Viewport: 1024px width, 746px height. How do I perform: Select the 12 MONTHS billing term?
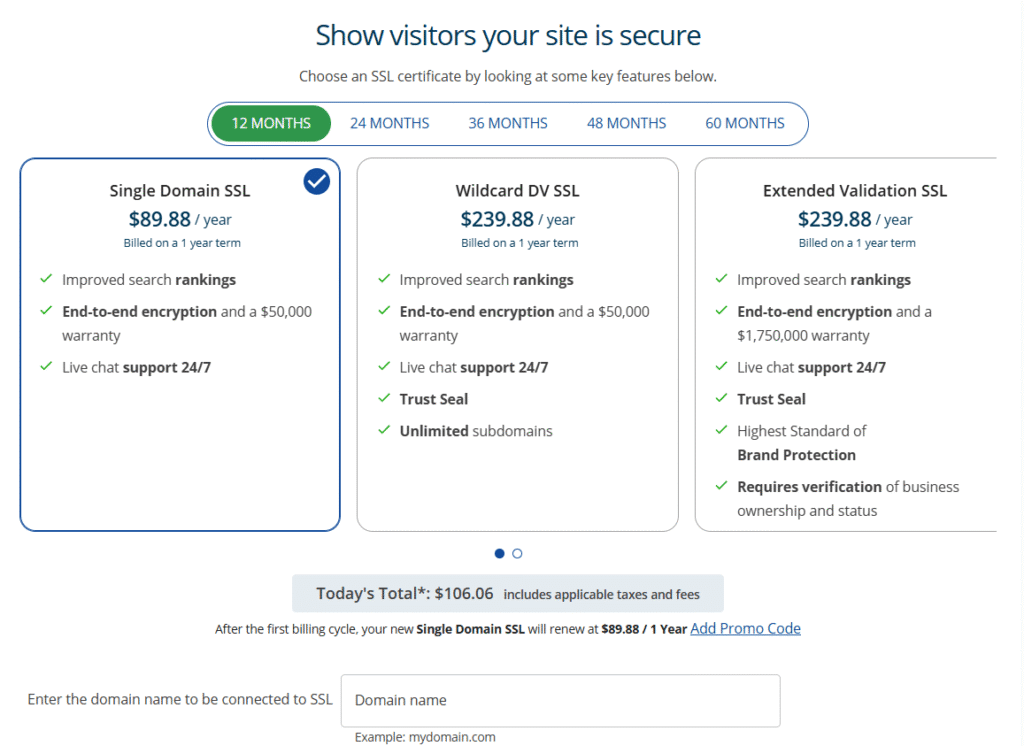[271, 124]
